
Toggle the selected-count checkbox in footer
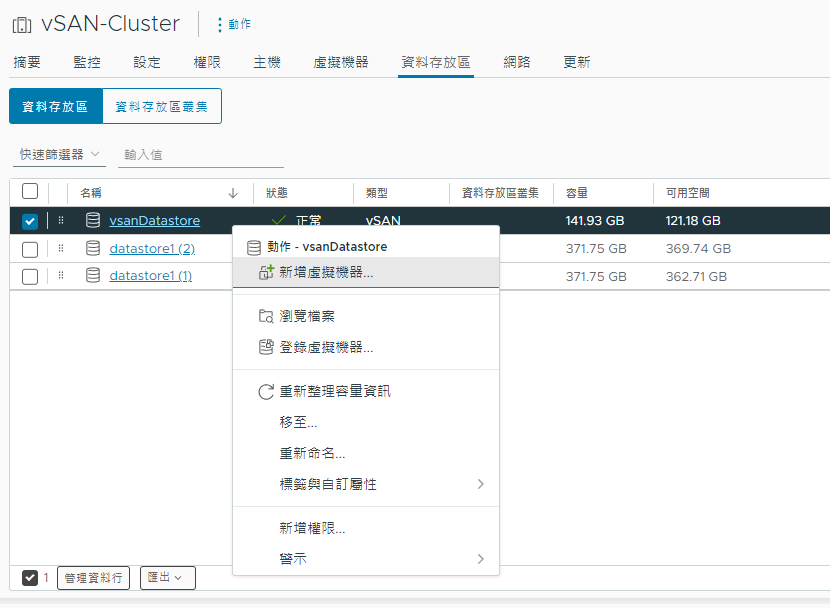pos(30,578)
